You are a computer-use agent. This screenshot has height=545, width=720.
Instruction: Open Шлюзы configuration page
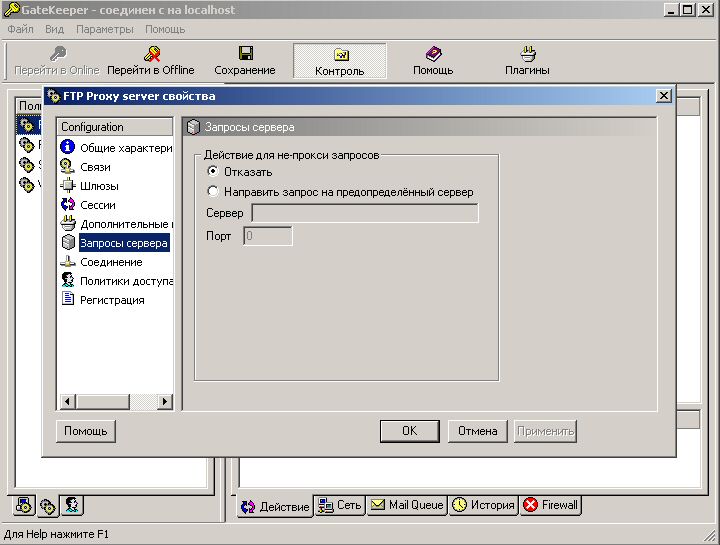point(99,186)
